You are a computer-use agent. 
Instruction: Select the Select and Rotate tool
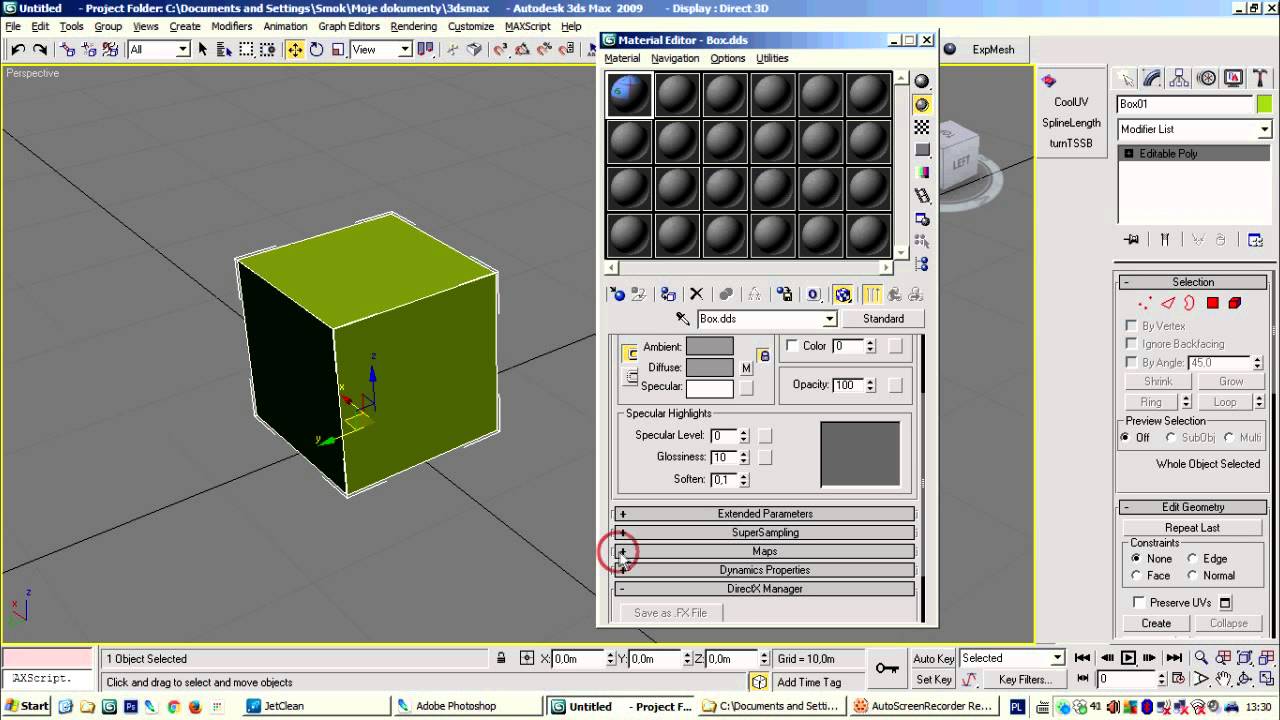click(316, 49)
